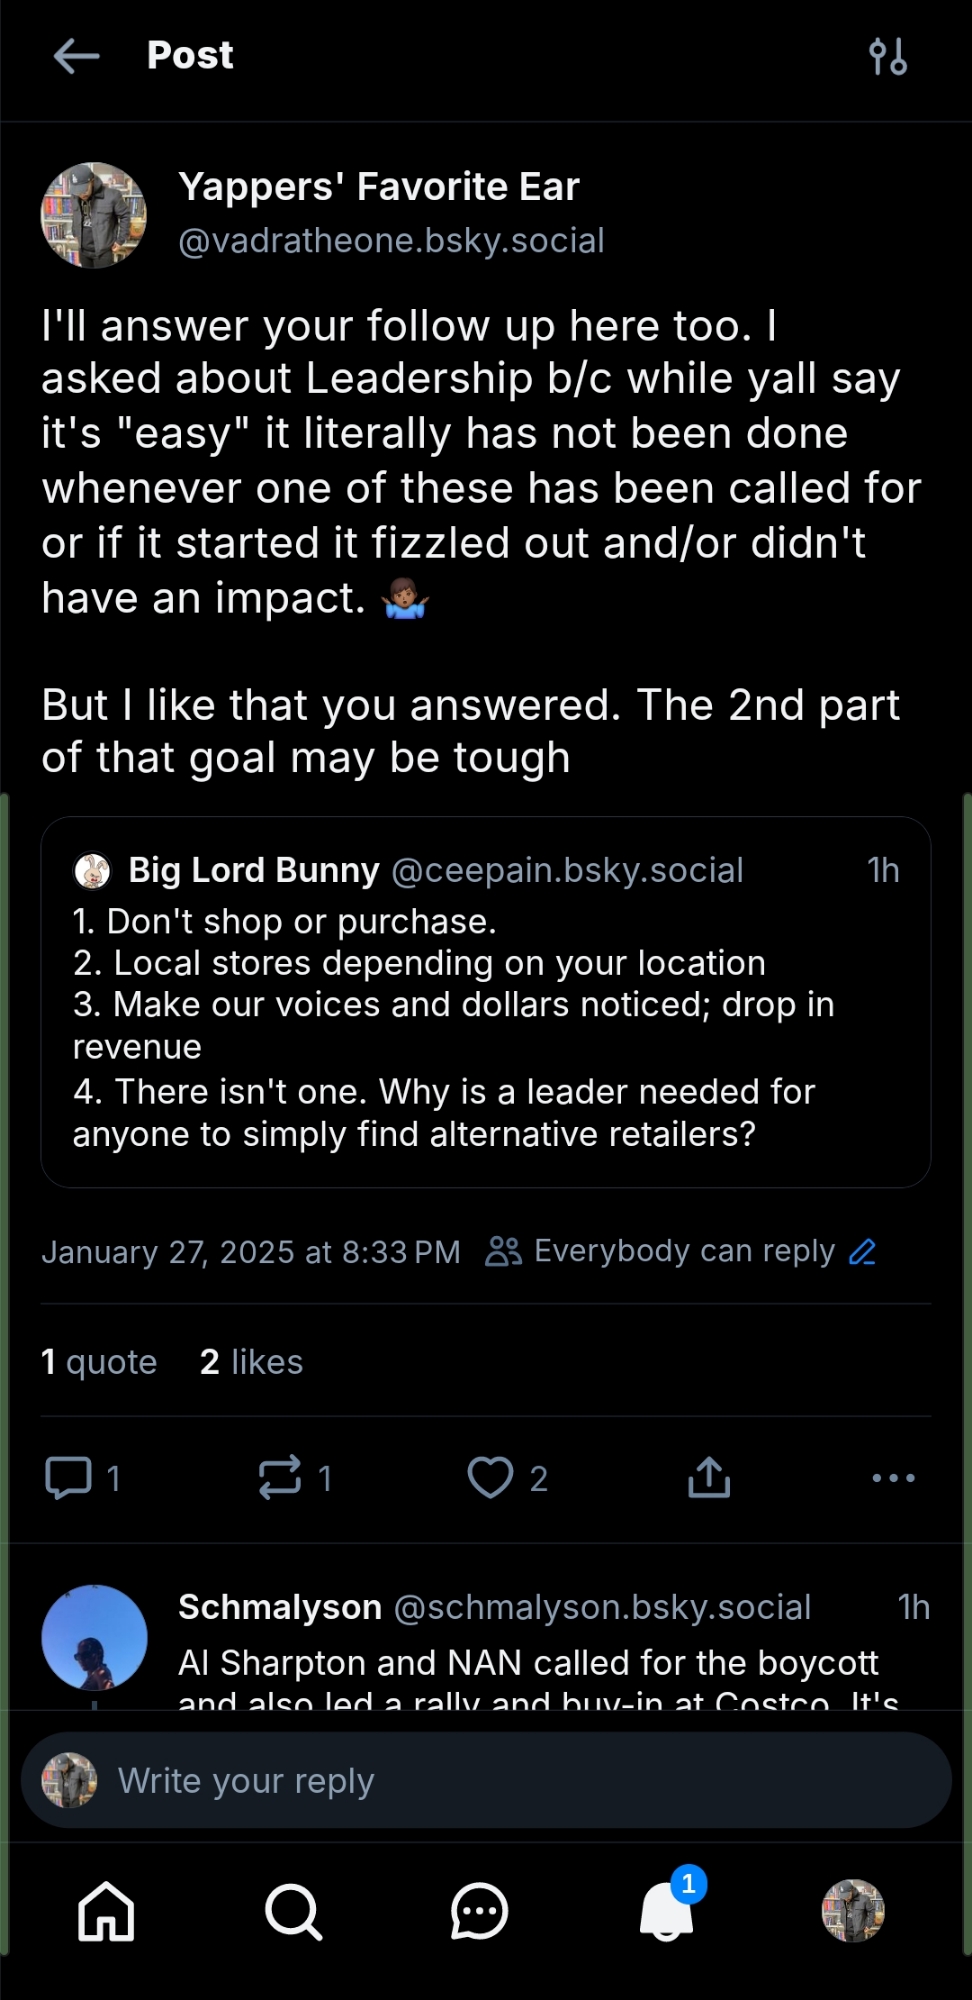Repost this post with the repost icon
The width and height of the screenshot is (972, 2000).
(280, 1477)
